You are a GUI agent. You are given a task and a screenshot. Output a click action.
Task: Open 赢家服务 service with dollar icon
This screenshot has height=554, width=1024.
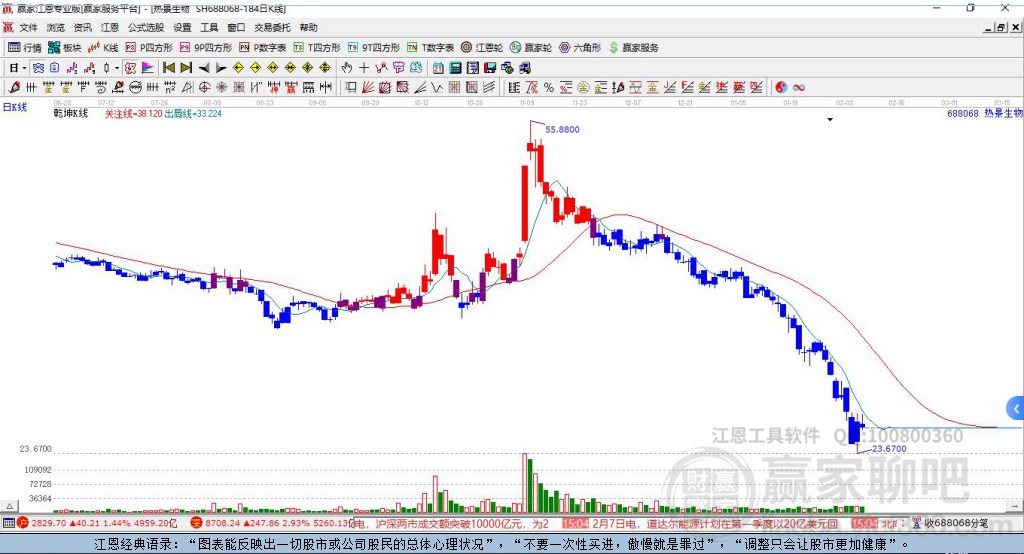point(634,47)
